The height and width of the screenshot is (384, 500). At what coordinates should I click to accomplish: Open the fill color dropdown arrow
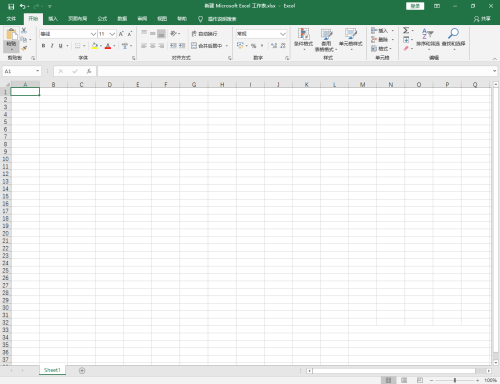coord(101,46)
